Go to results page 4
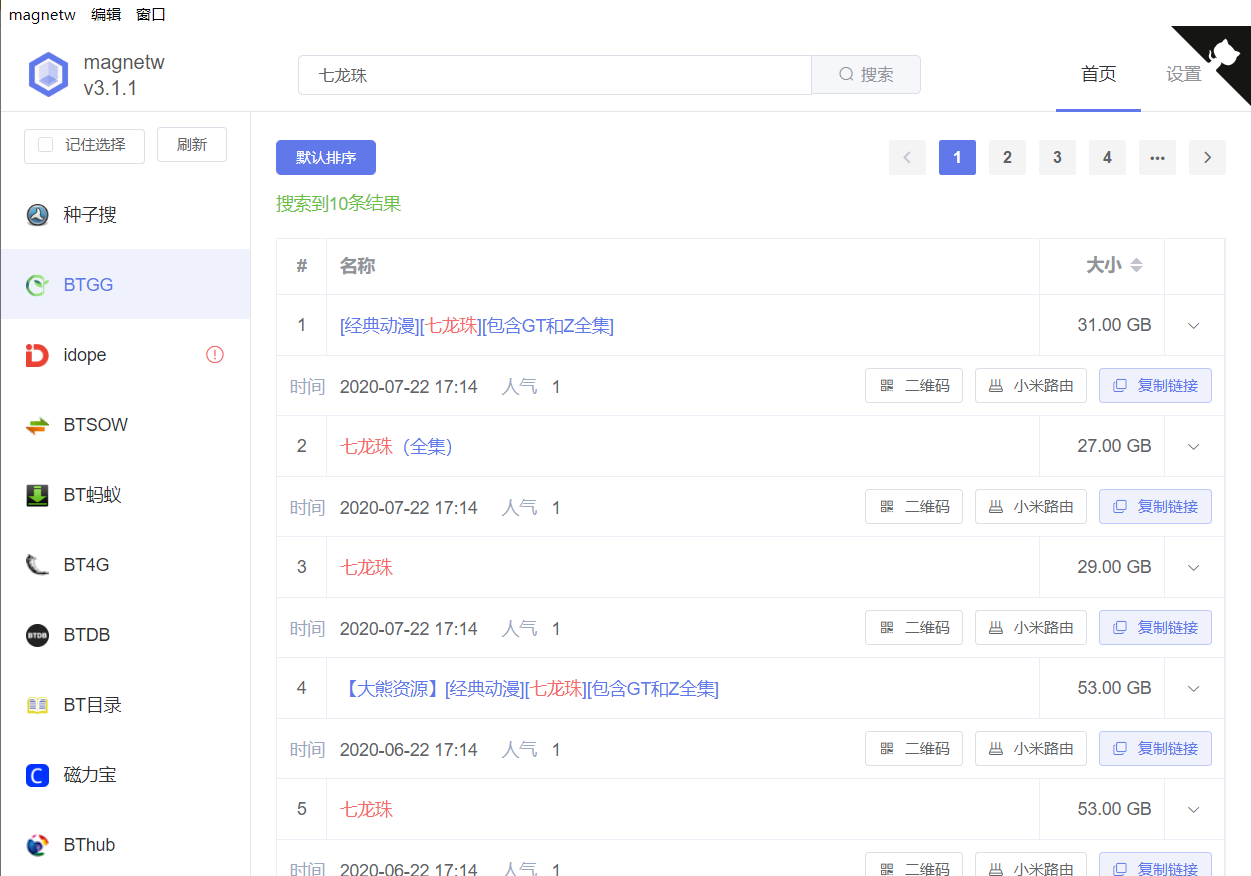Viewport: 1251px width, 876px height. coord(1107,157)
